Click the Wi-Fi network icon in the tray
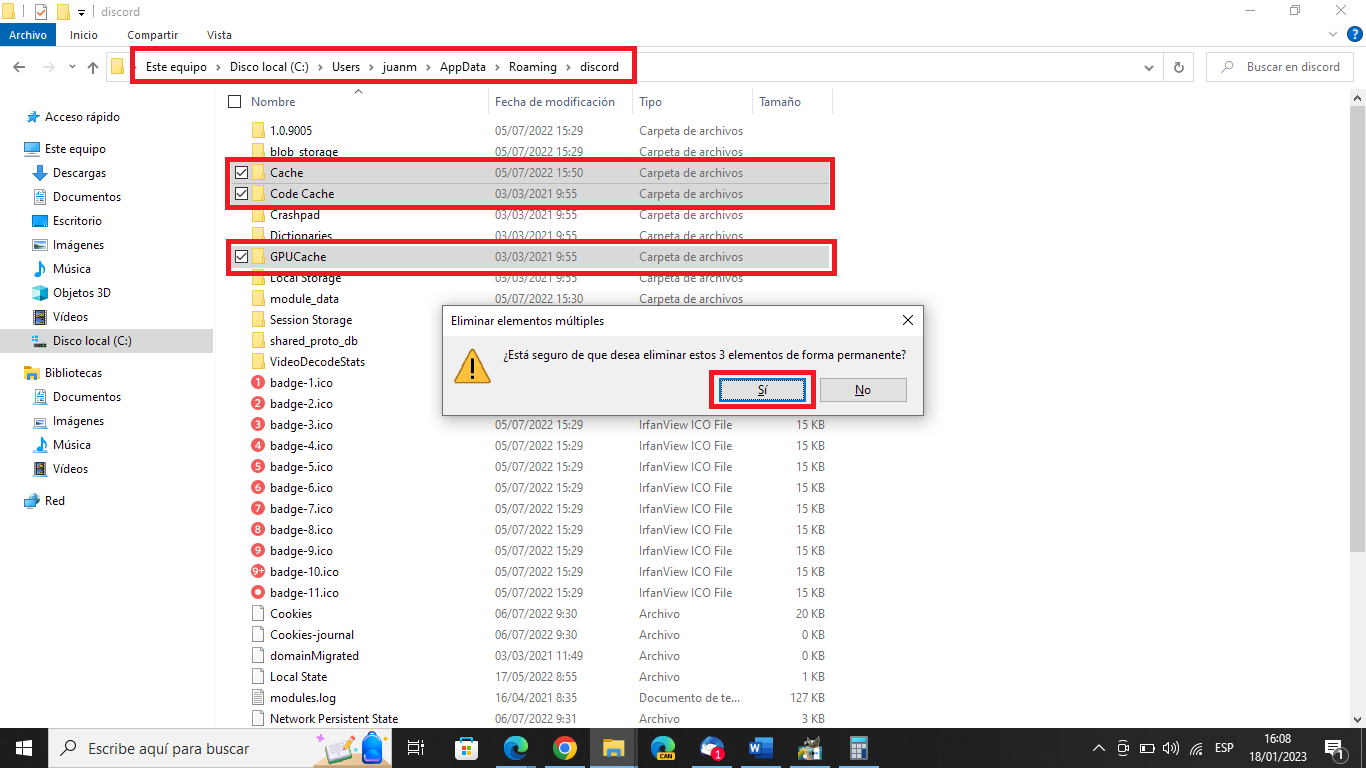The height and width of the screenshot is (768, 1366). pos(1197,747)
